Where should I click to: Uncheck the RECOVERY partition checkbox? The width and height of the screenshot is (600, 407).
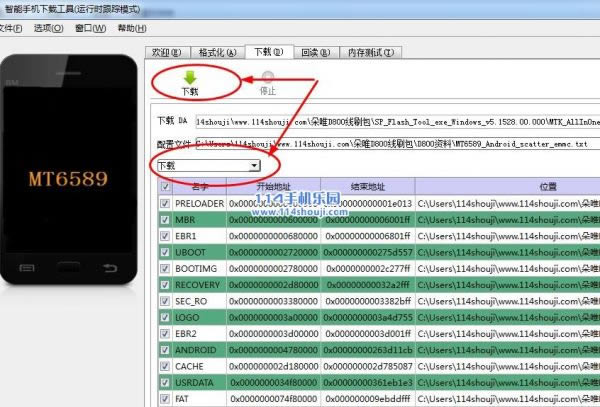165,284
